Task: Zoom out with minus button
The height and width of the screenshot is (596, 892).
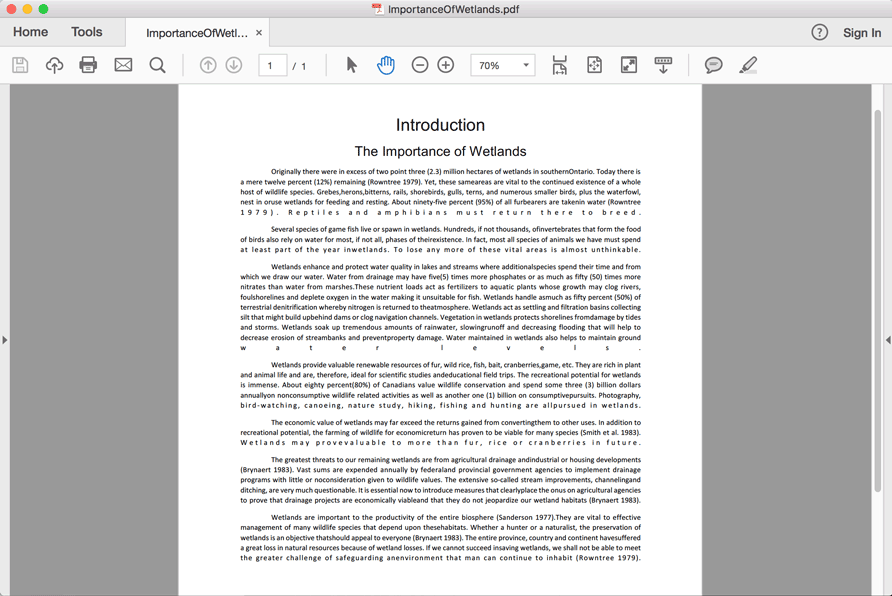Action: [x=420, y=65]
